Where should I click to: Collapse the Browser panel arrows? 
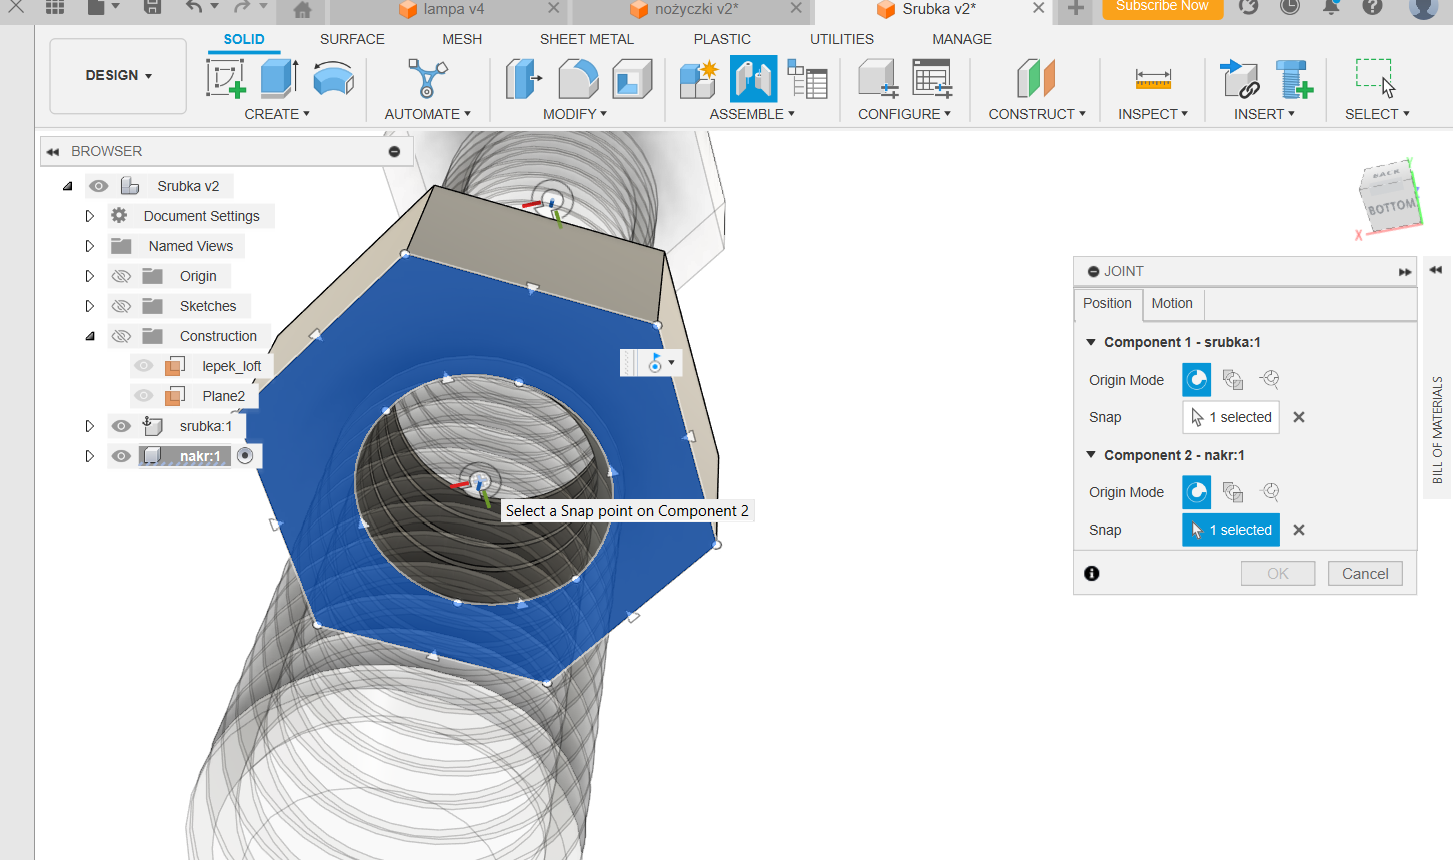pos(52,152)
